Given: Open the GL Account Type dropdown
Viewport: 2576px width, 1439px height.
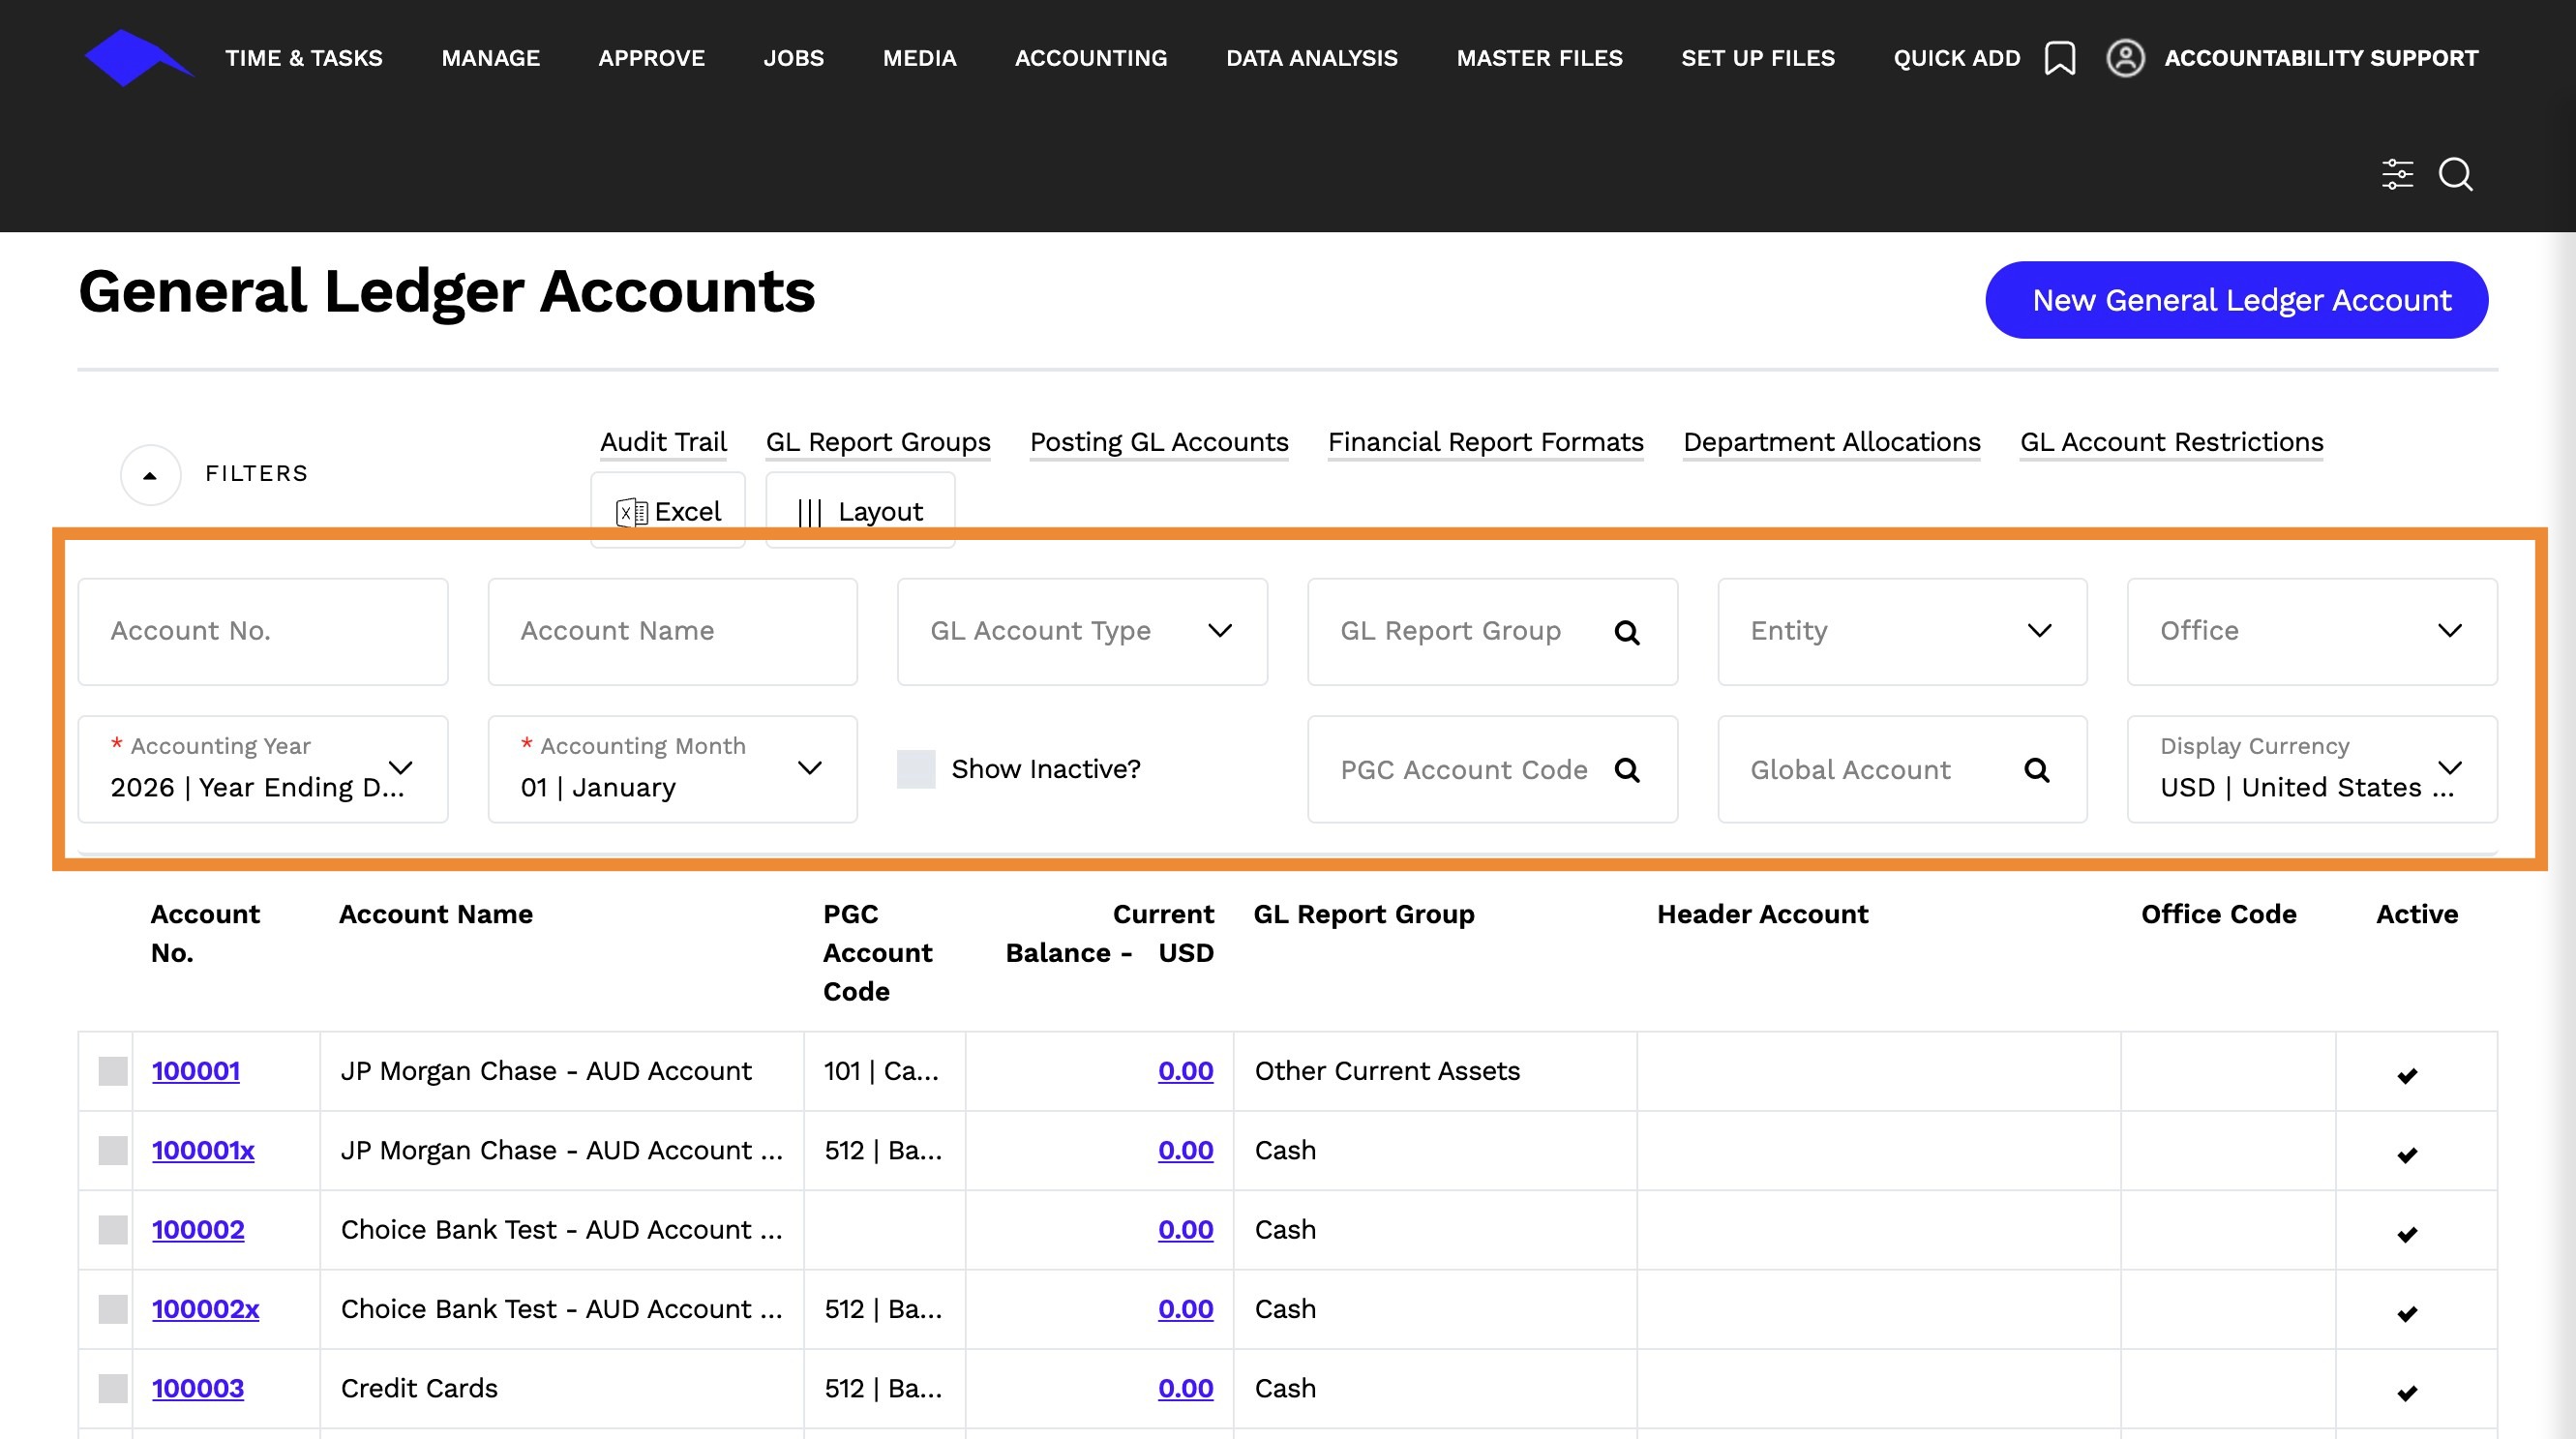Looking at the screenshot, I should tap(1082, 632).
